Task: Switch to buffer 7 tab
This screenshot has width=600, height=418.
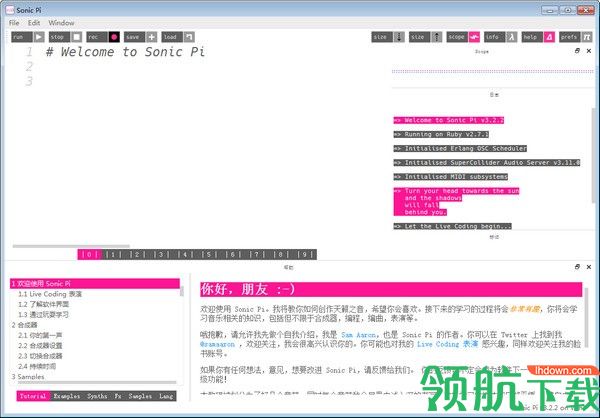Action: [257, 254]
